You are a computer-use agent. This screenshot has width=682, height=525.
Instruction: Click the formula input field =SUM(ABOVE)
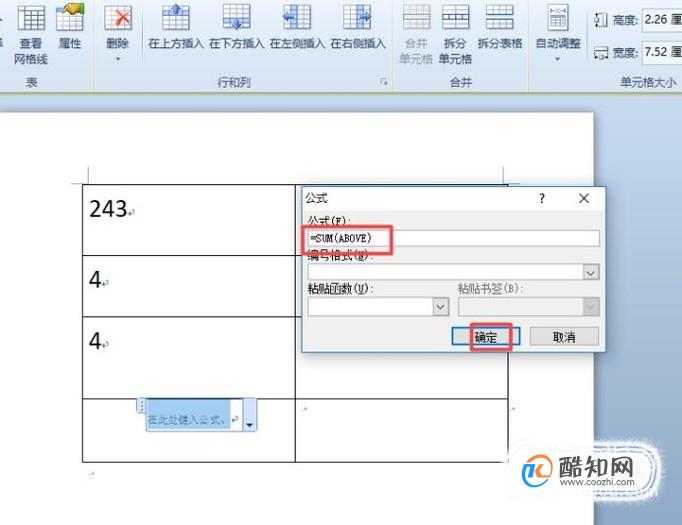tap(454, 238)
